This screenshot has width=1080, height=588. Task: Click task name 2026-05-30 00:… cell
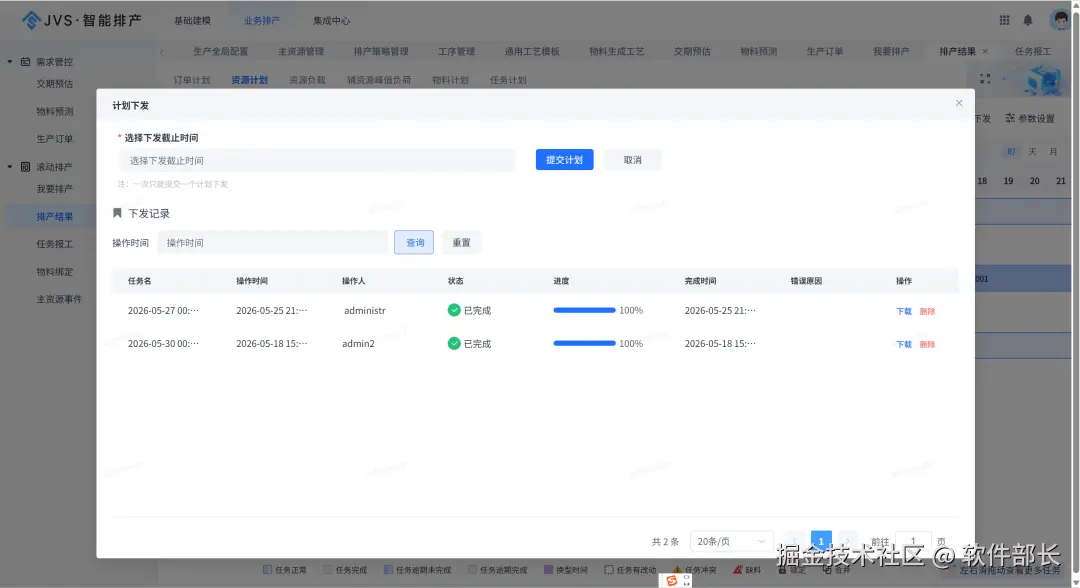163,344
